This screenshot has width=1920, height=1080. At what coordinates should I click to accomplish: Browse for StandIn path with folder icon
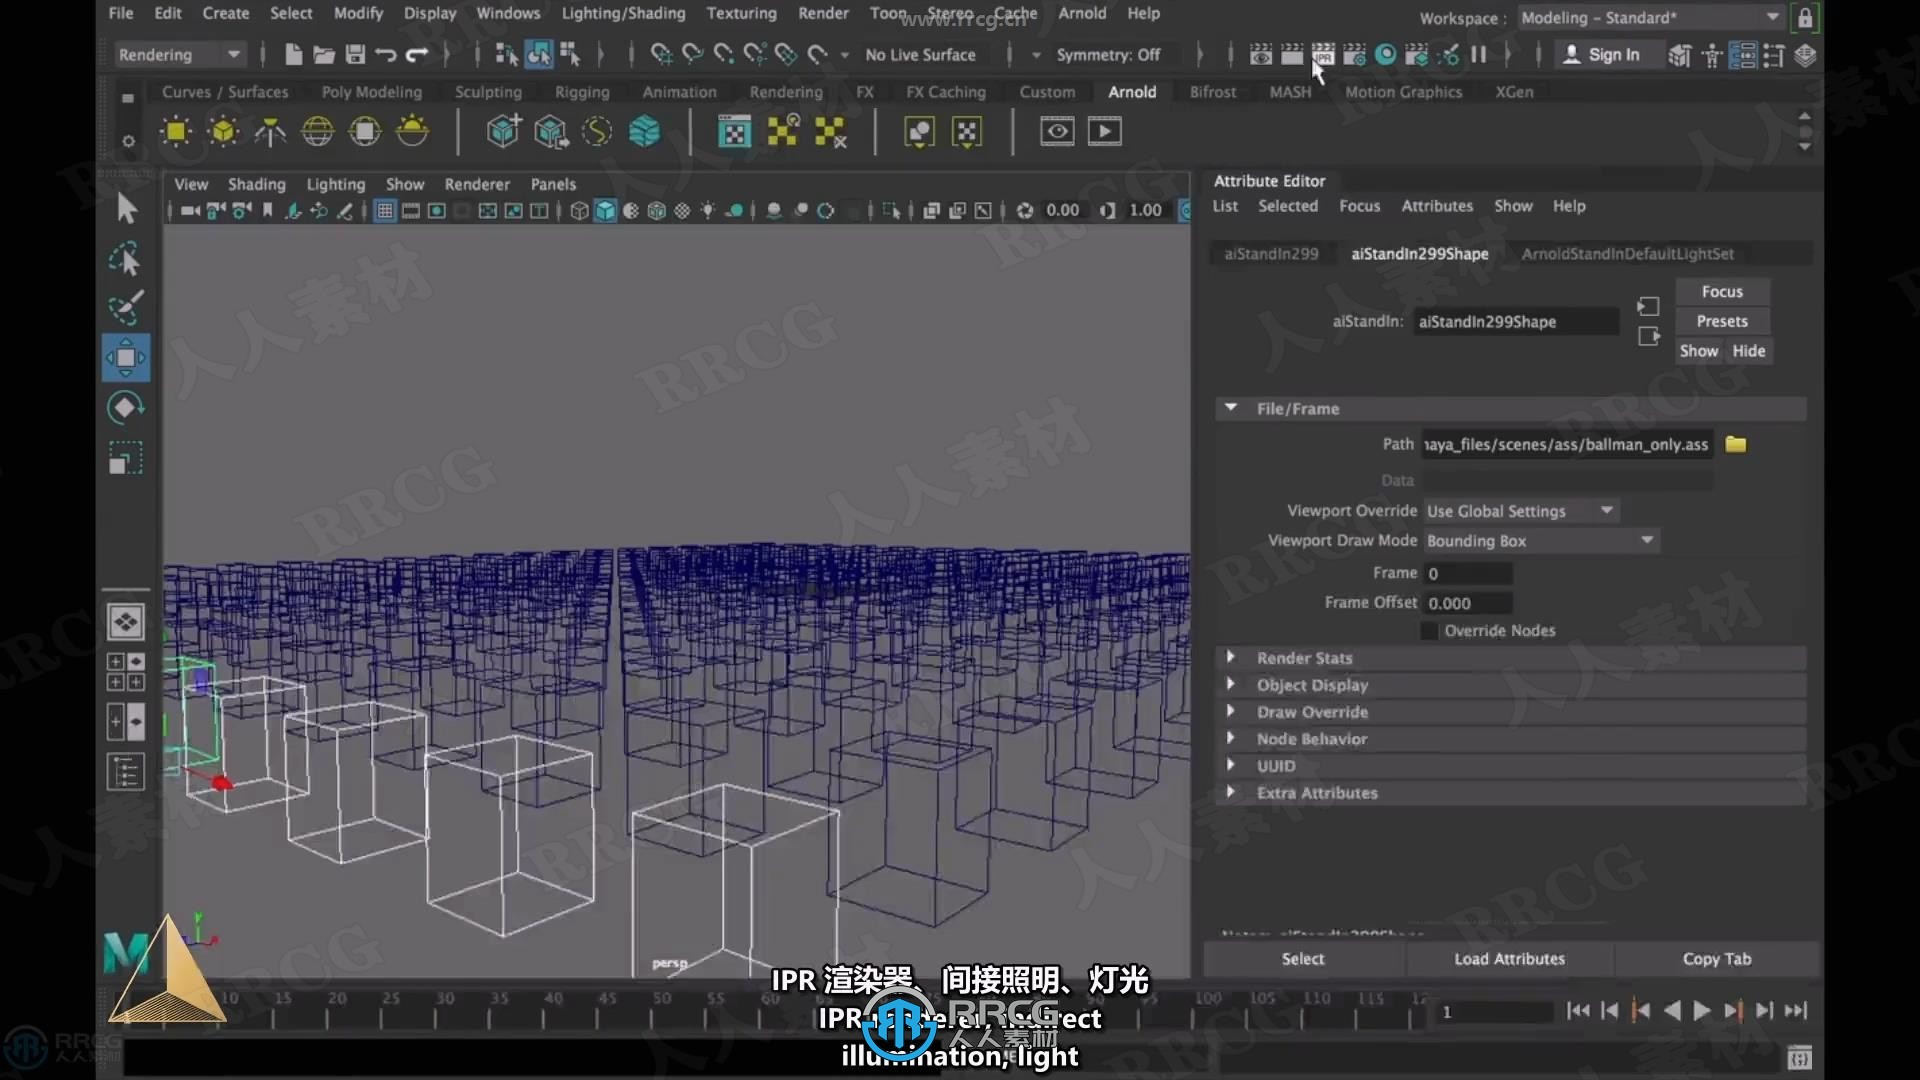click(1736, 444)
